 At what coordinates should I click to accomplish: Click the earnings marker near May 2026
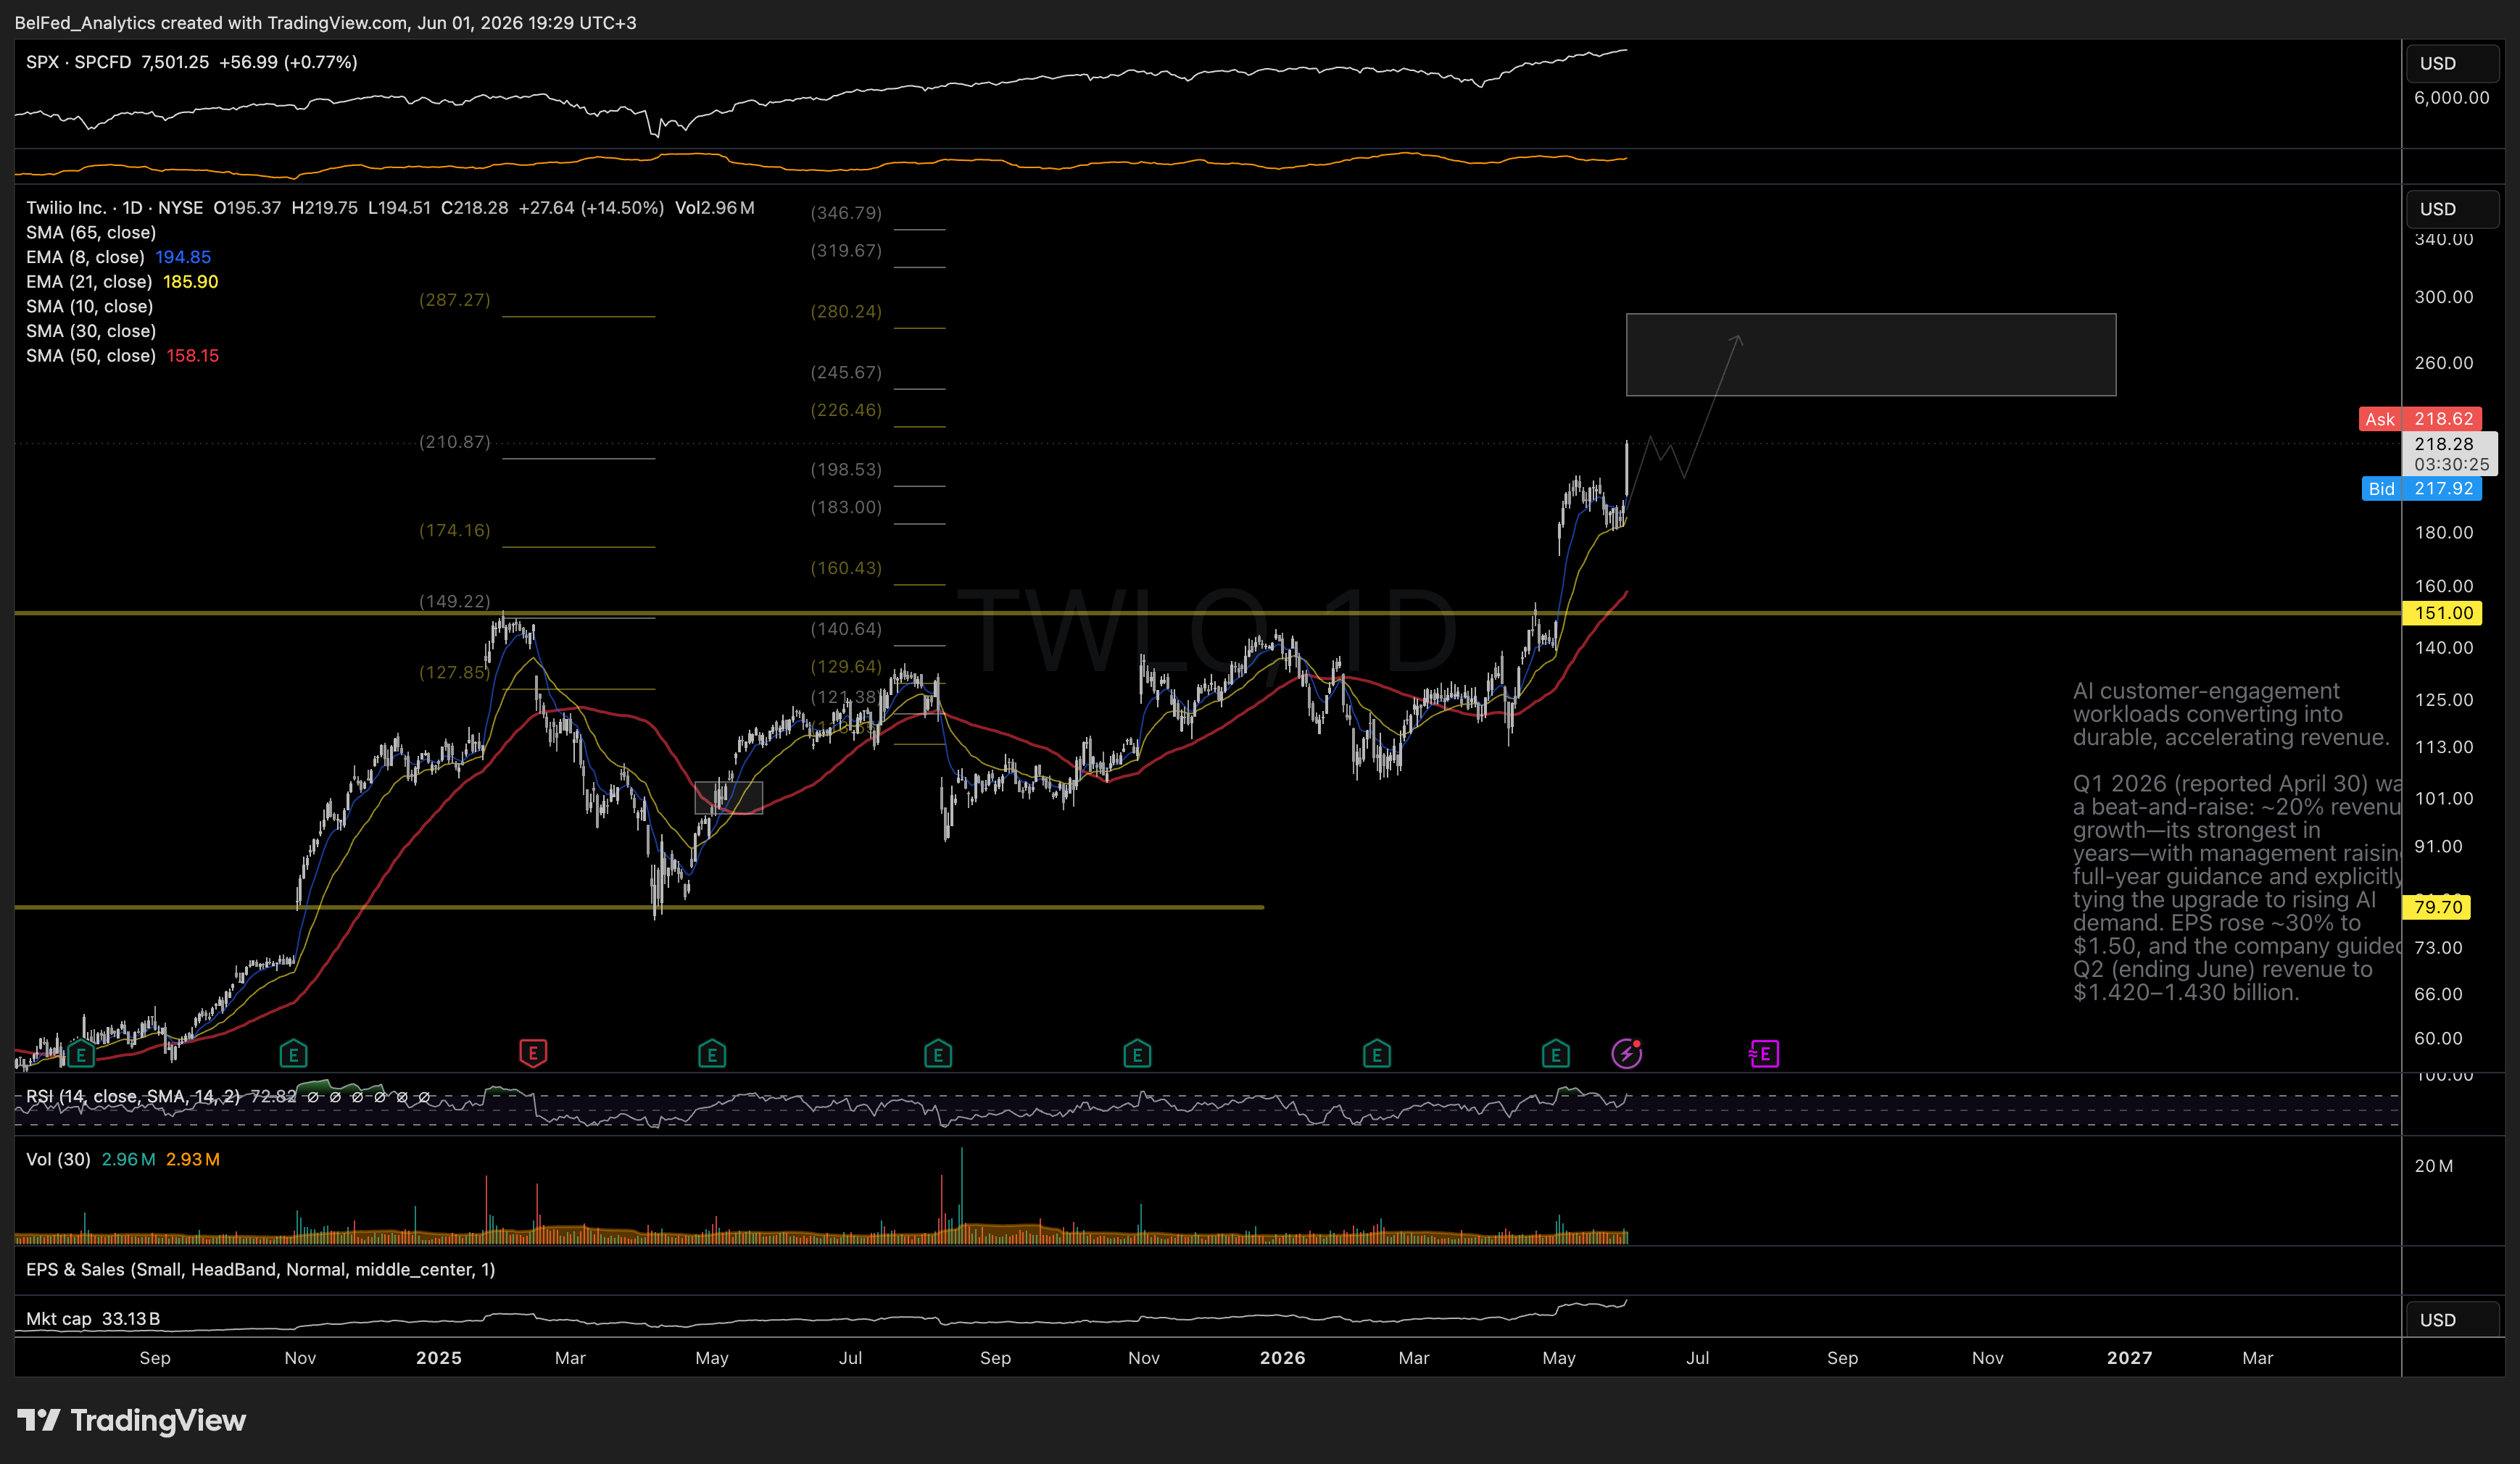pos(1555,1053)
